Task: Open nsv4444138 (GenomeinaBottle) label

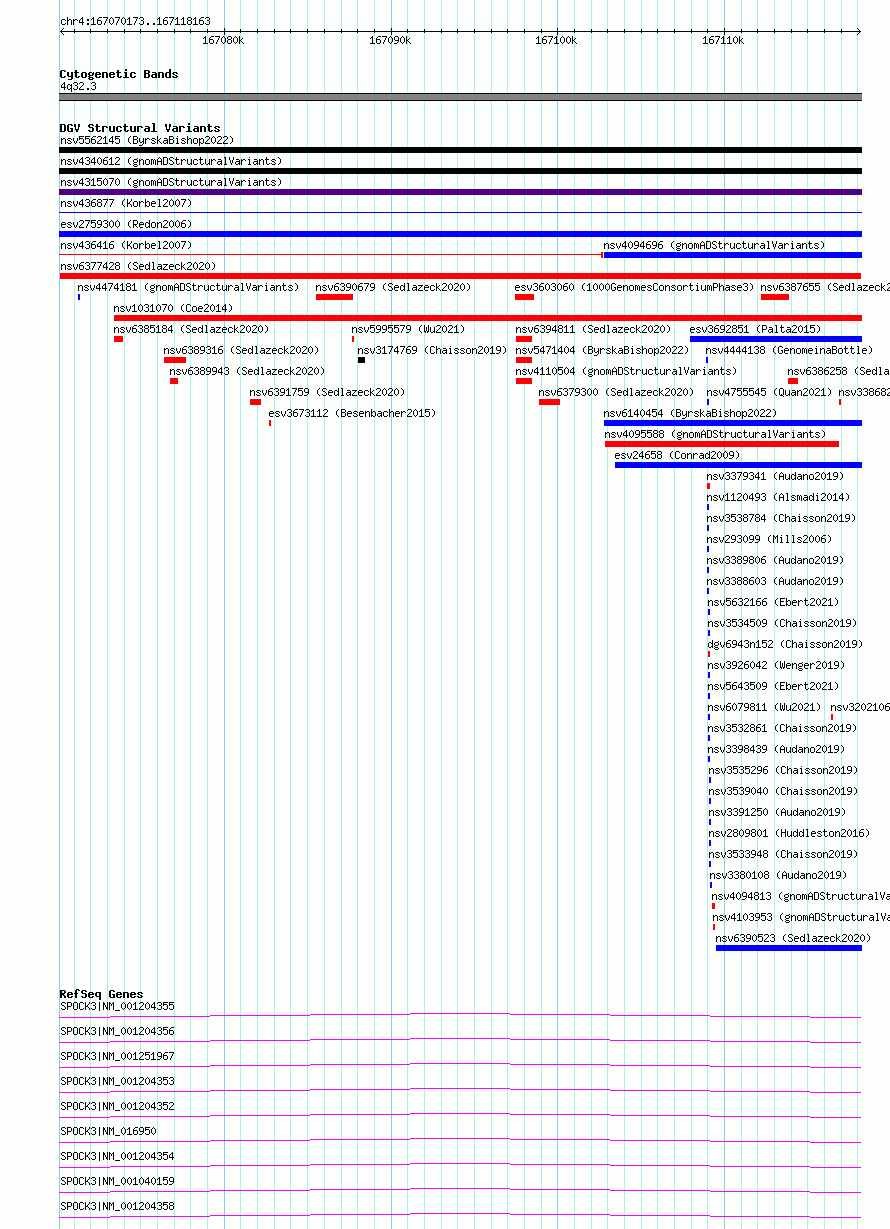Action: (788, 350)
